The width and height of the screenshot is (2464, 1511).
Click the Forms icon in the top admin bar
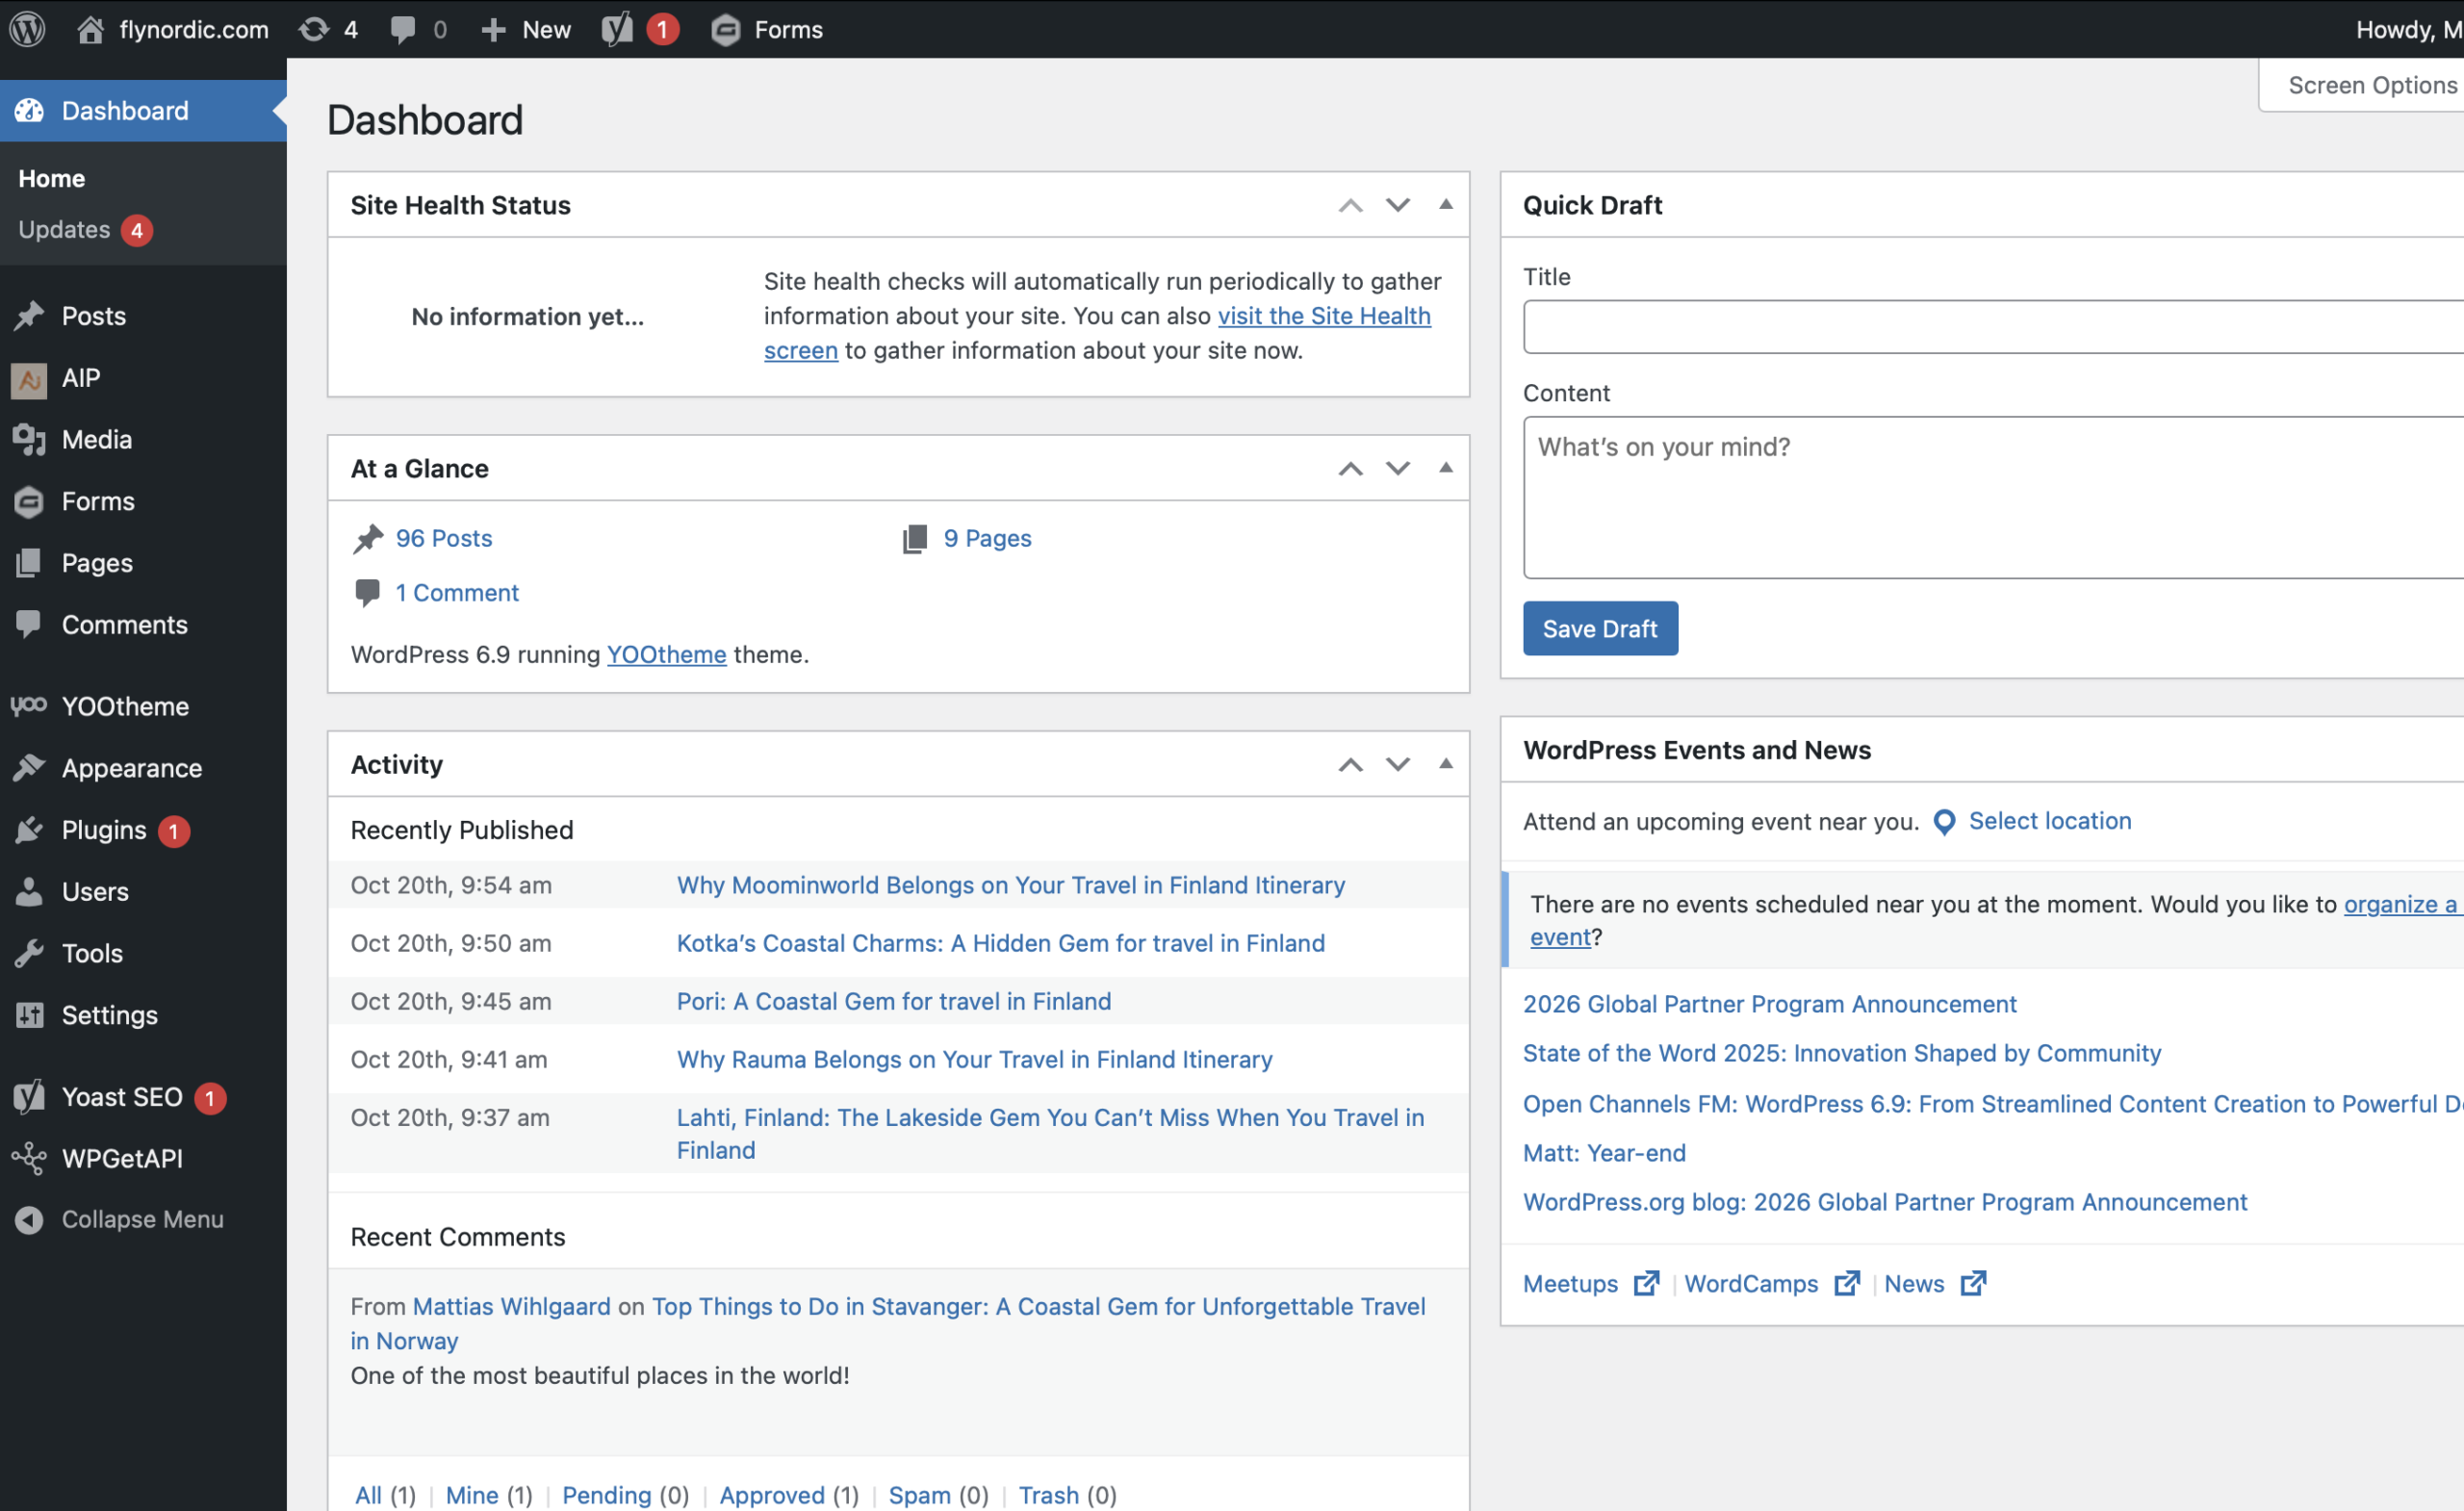726,30
